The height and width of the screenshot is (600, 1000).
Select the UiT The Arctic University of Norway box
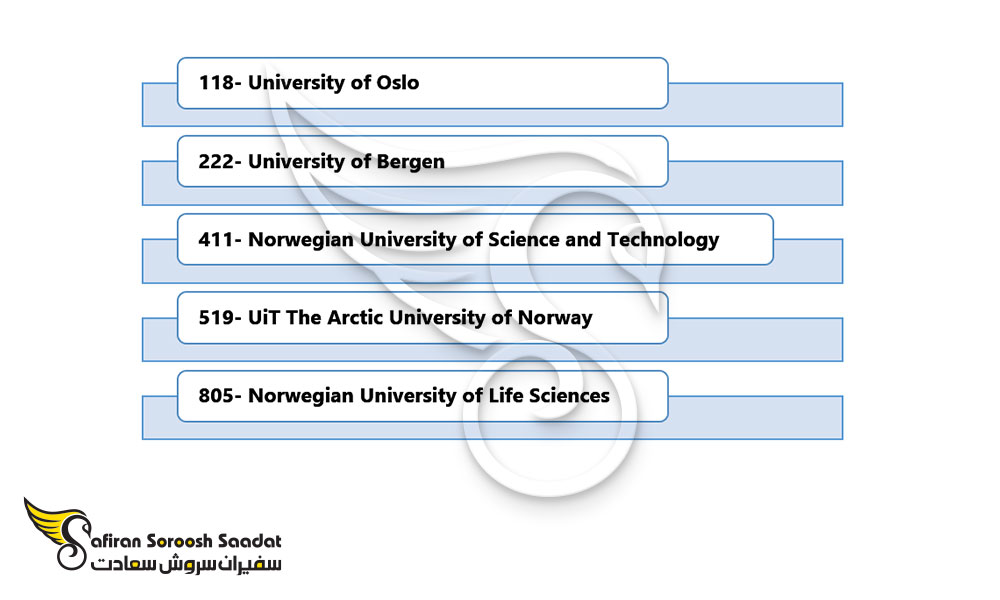click(422, 318)
